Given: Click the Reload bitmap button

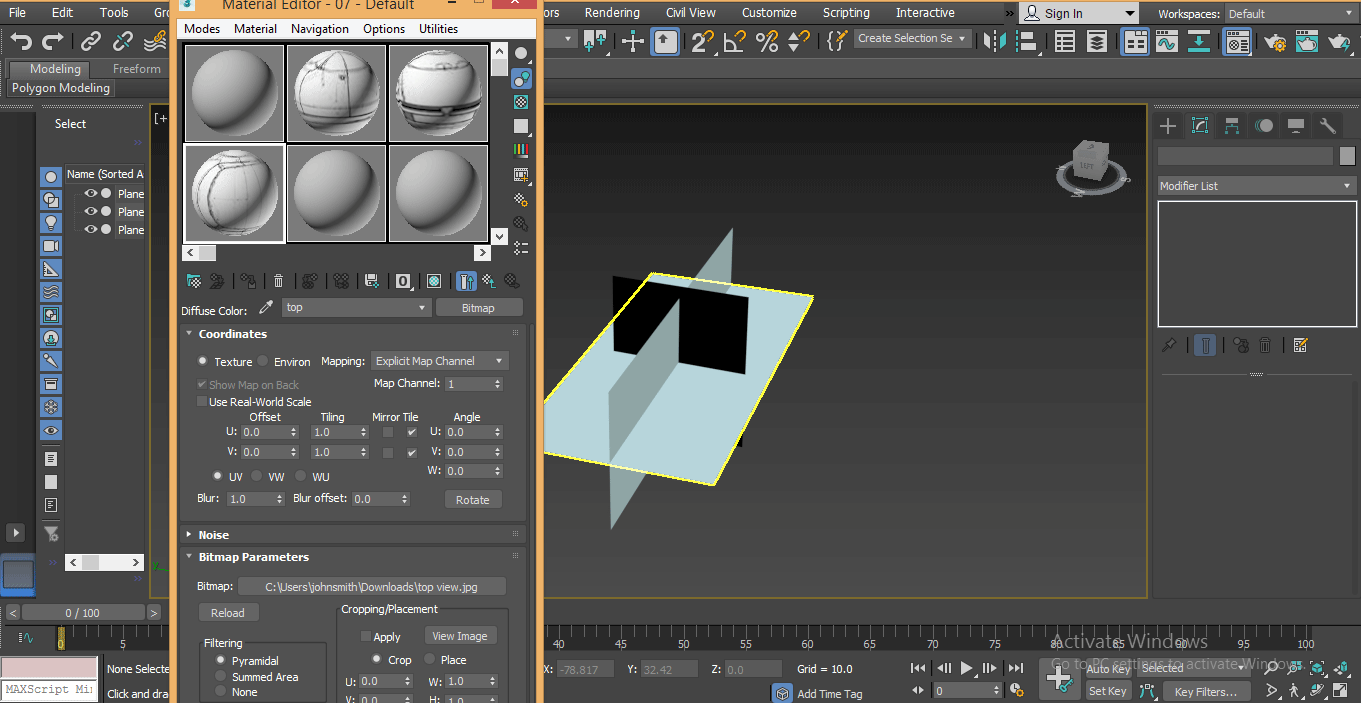Looking at the screenshot, I should point(228,613).
